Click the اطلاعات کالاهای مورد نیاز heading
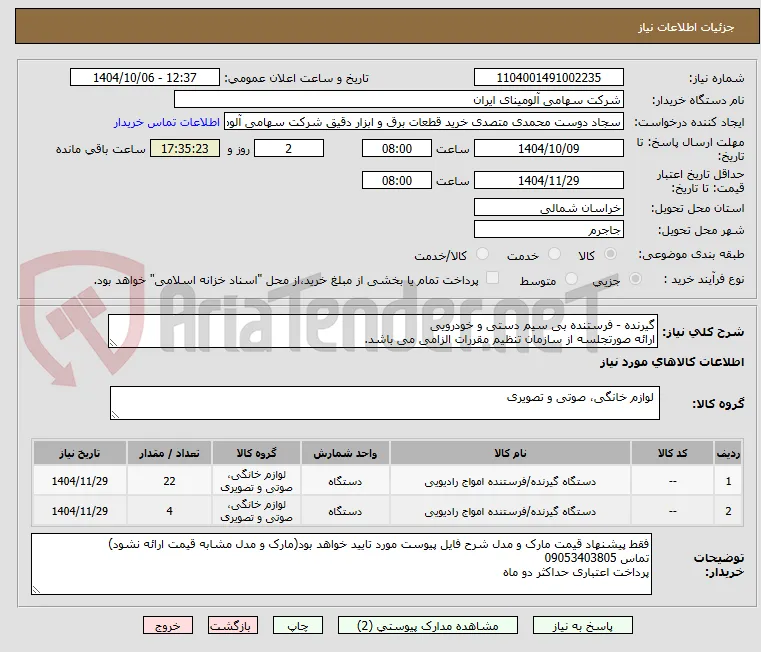 click(672, 363)
